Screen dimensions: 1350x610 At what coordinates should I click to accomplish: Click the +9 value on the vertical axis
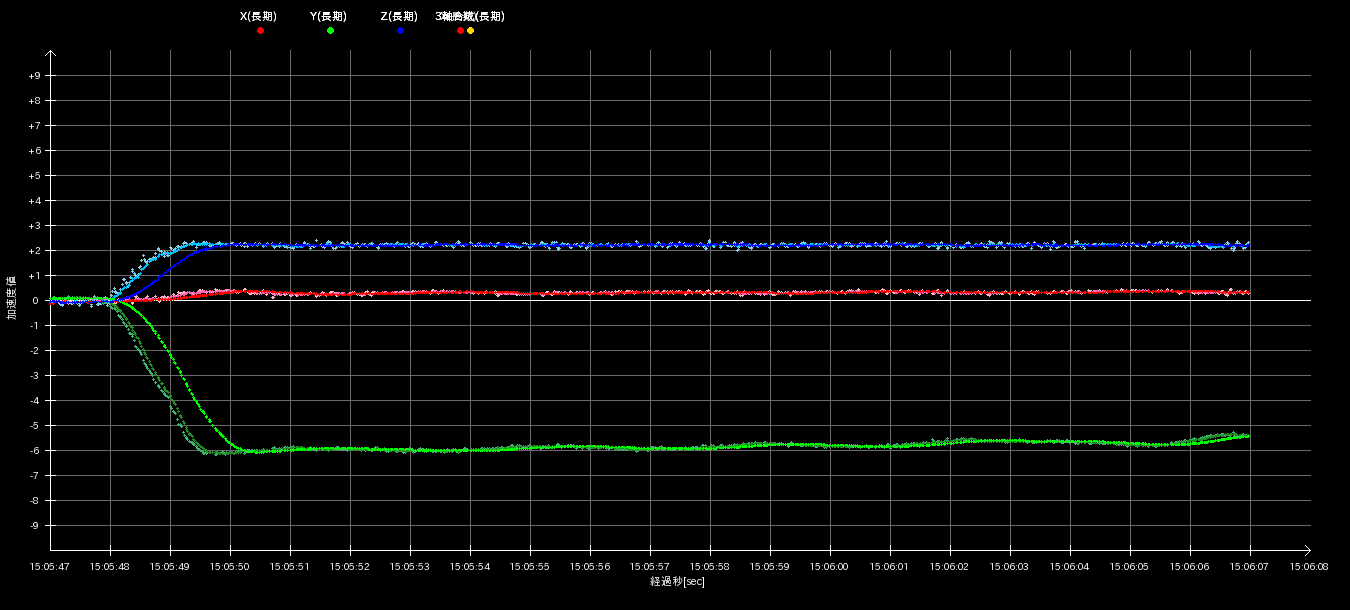pyautogui.click(x=35, y=76)
